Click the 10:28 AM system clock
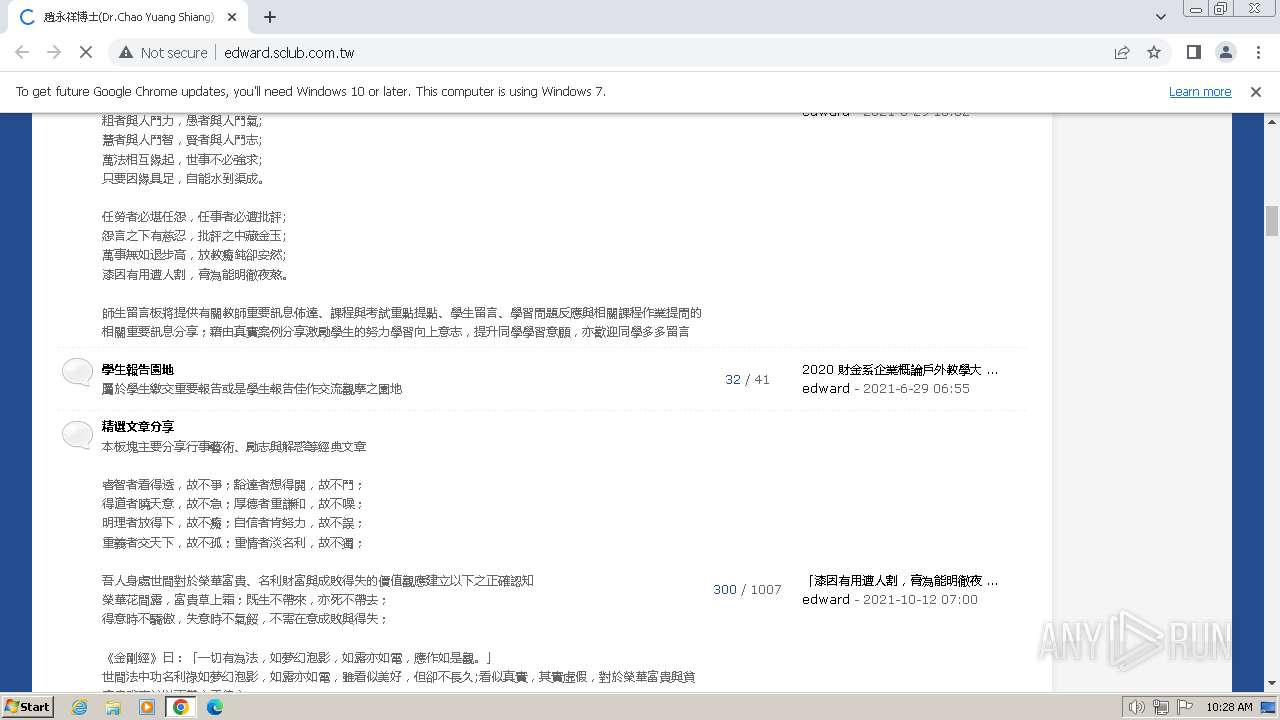The image size is (1280, 720). click(x=1229, y=707)
